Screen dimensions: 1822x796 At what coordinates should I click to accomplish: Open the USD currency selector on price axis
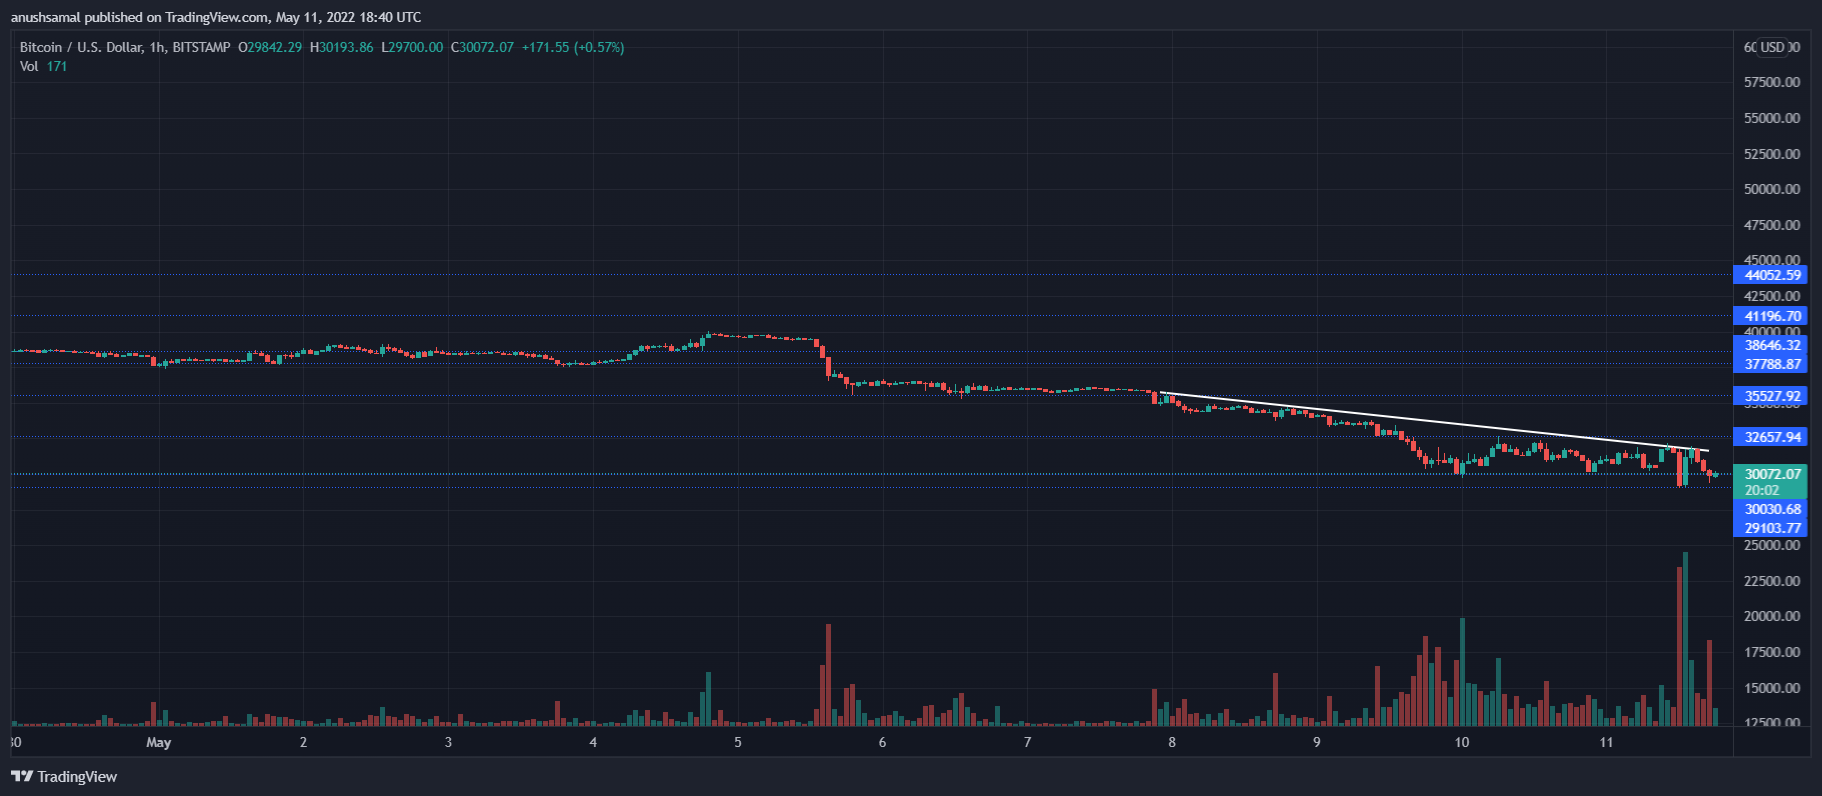click(x=1772, y=47)
